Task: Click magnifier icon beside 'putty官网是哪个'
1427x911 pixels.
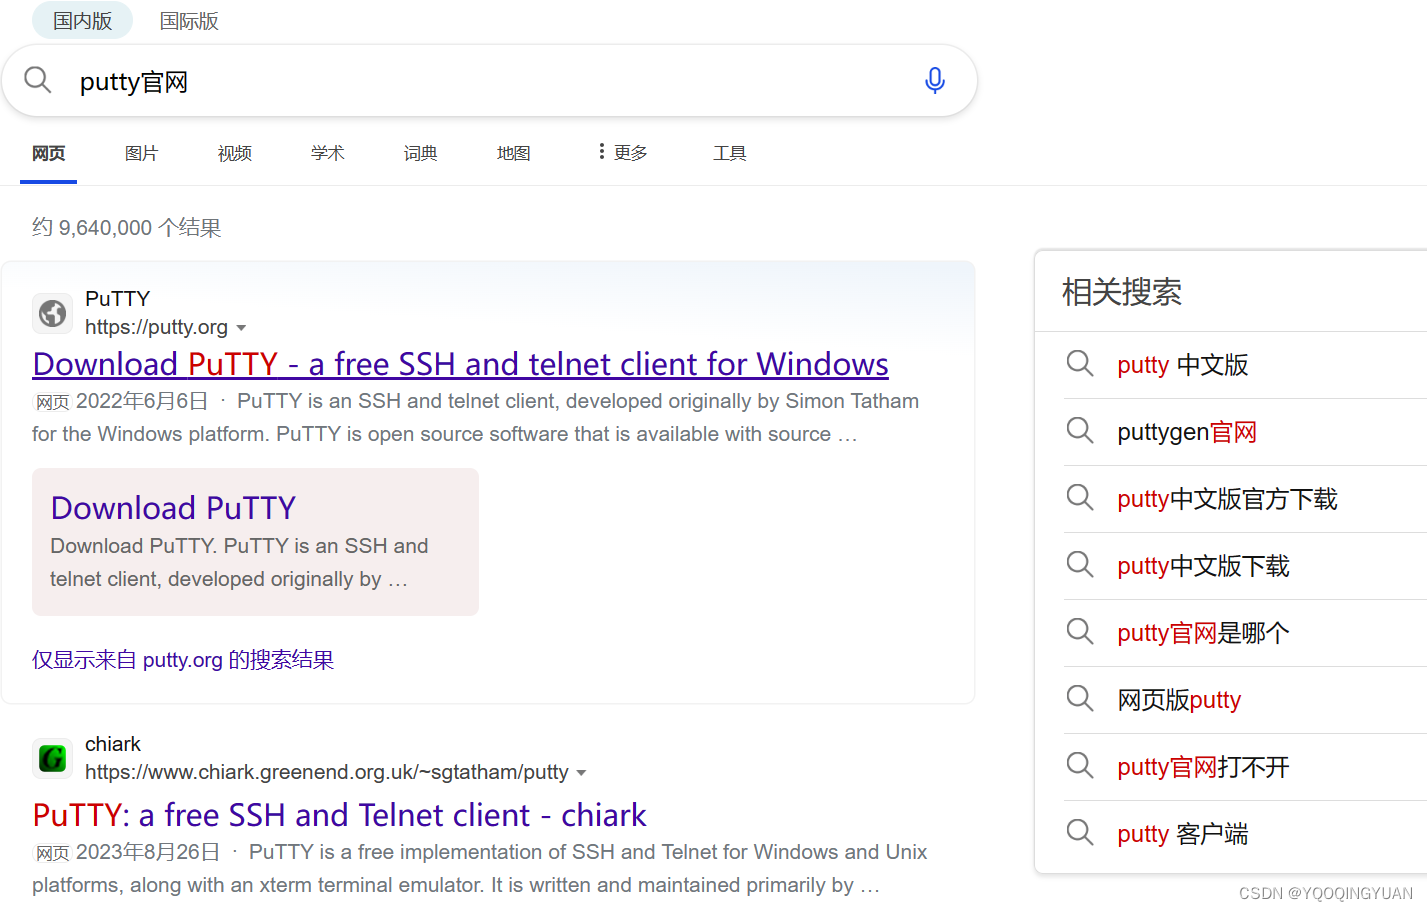Action: tap(1080, 632)
